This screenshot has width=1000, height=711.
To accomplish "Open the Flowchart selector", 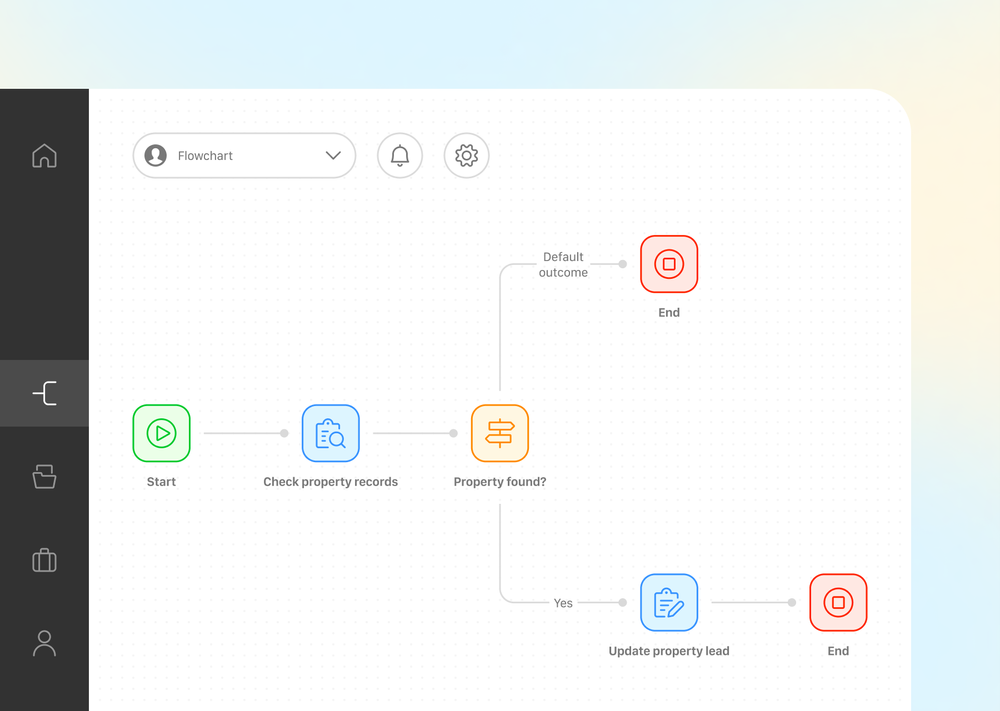I will coord(244,156).
